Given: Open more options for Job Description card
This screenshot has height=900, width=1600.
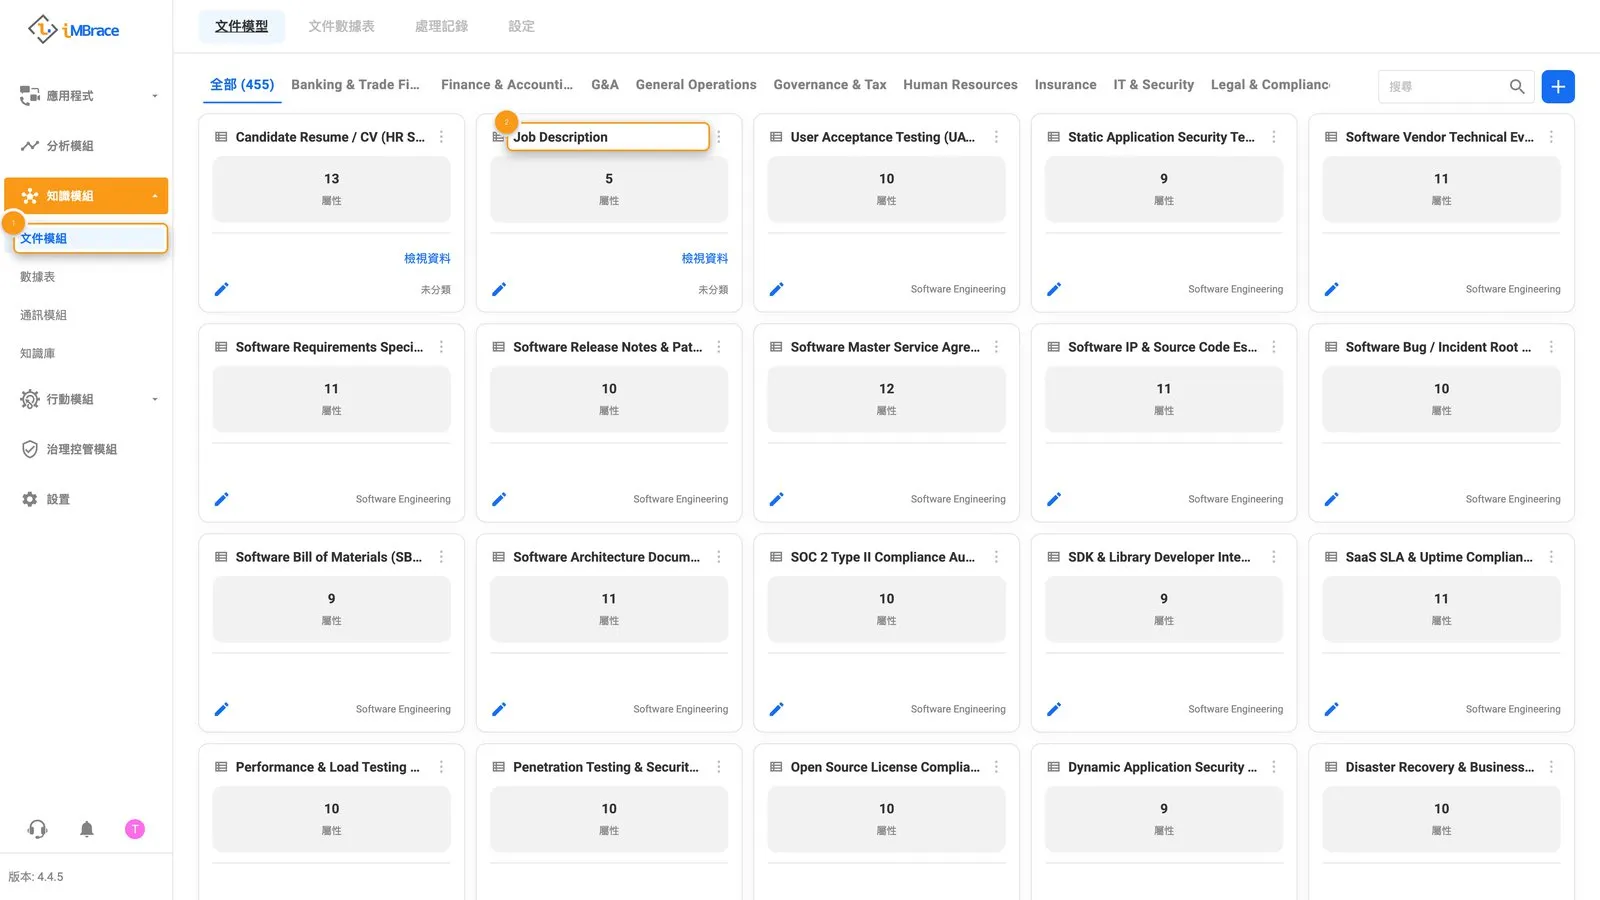Looking at the screenshot, I should pos(719,137).
